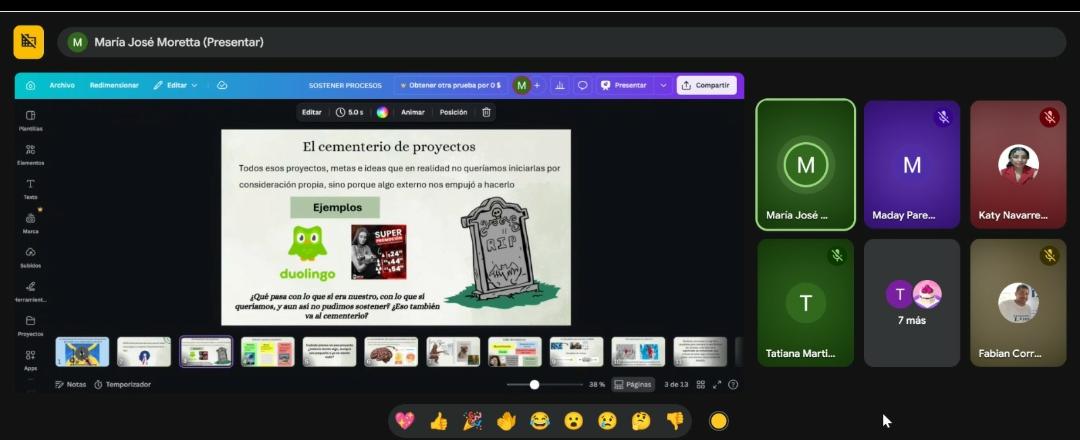Toggle fullscreen mode icon at the bottom
This screenshot has width=1080, height=440.
(x=717, y=384)
